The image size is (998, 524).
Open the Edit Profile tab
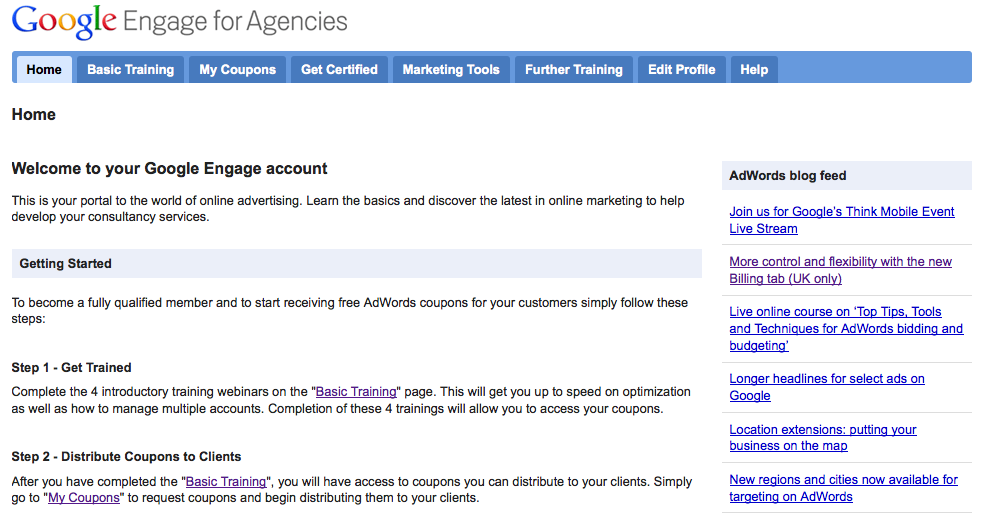pyautogui.click(x=681, y=70)
